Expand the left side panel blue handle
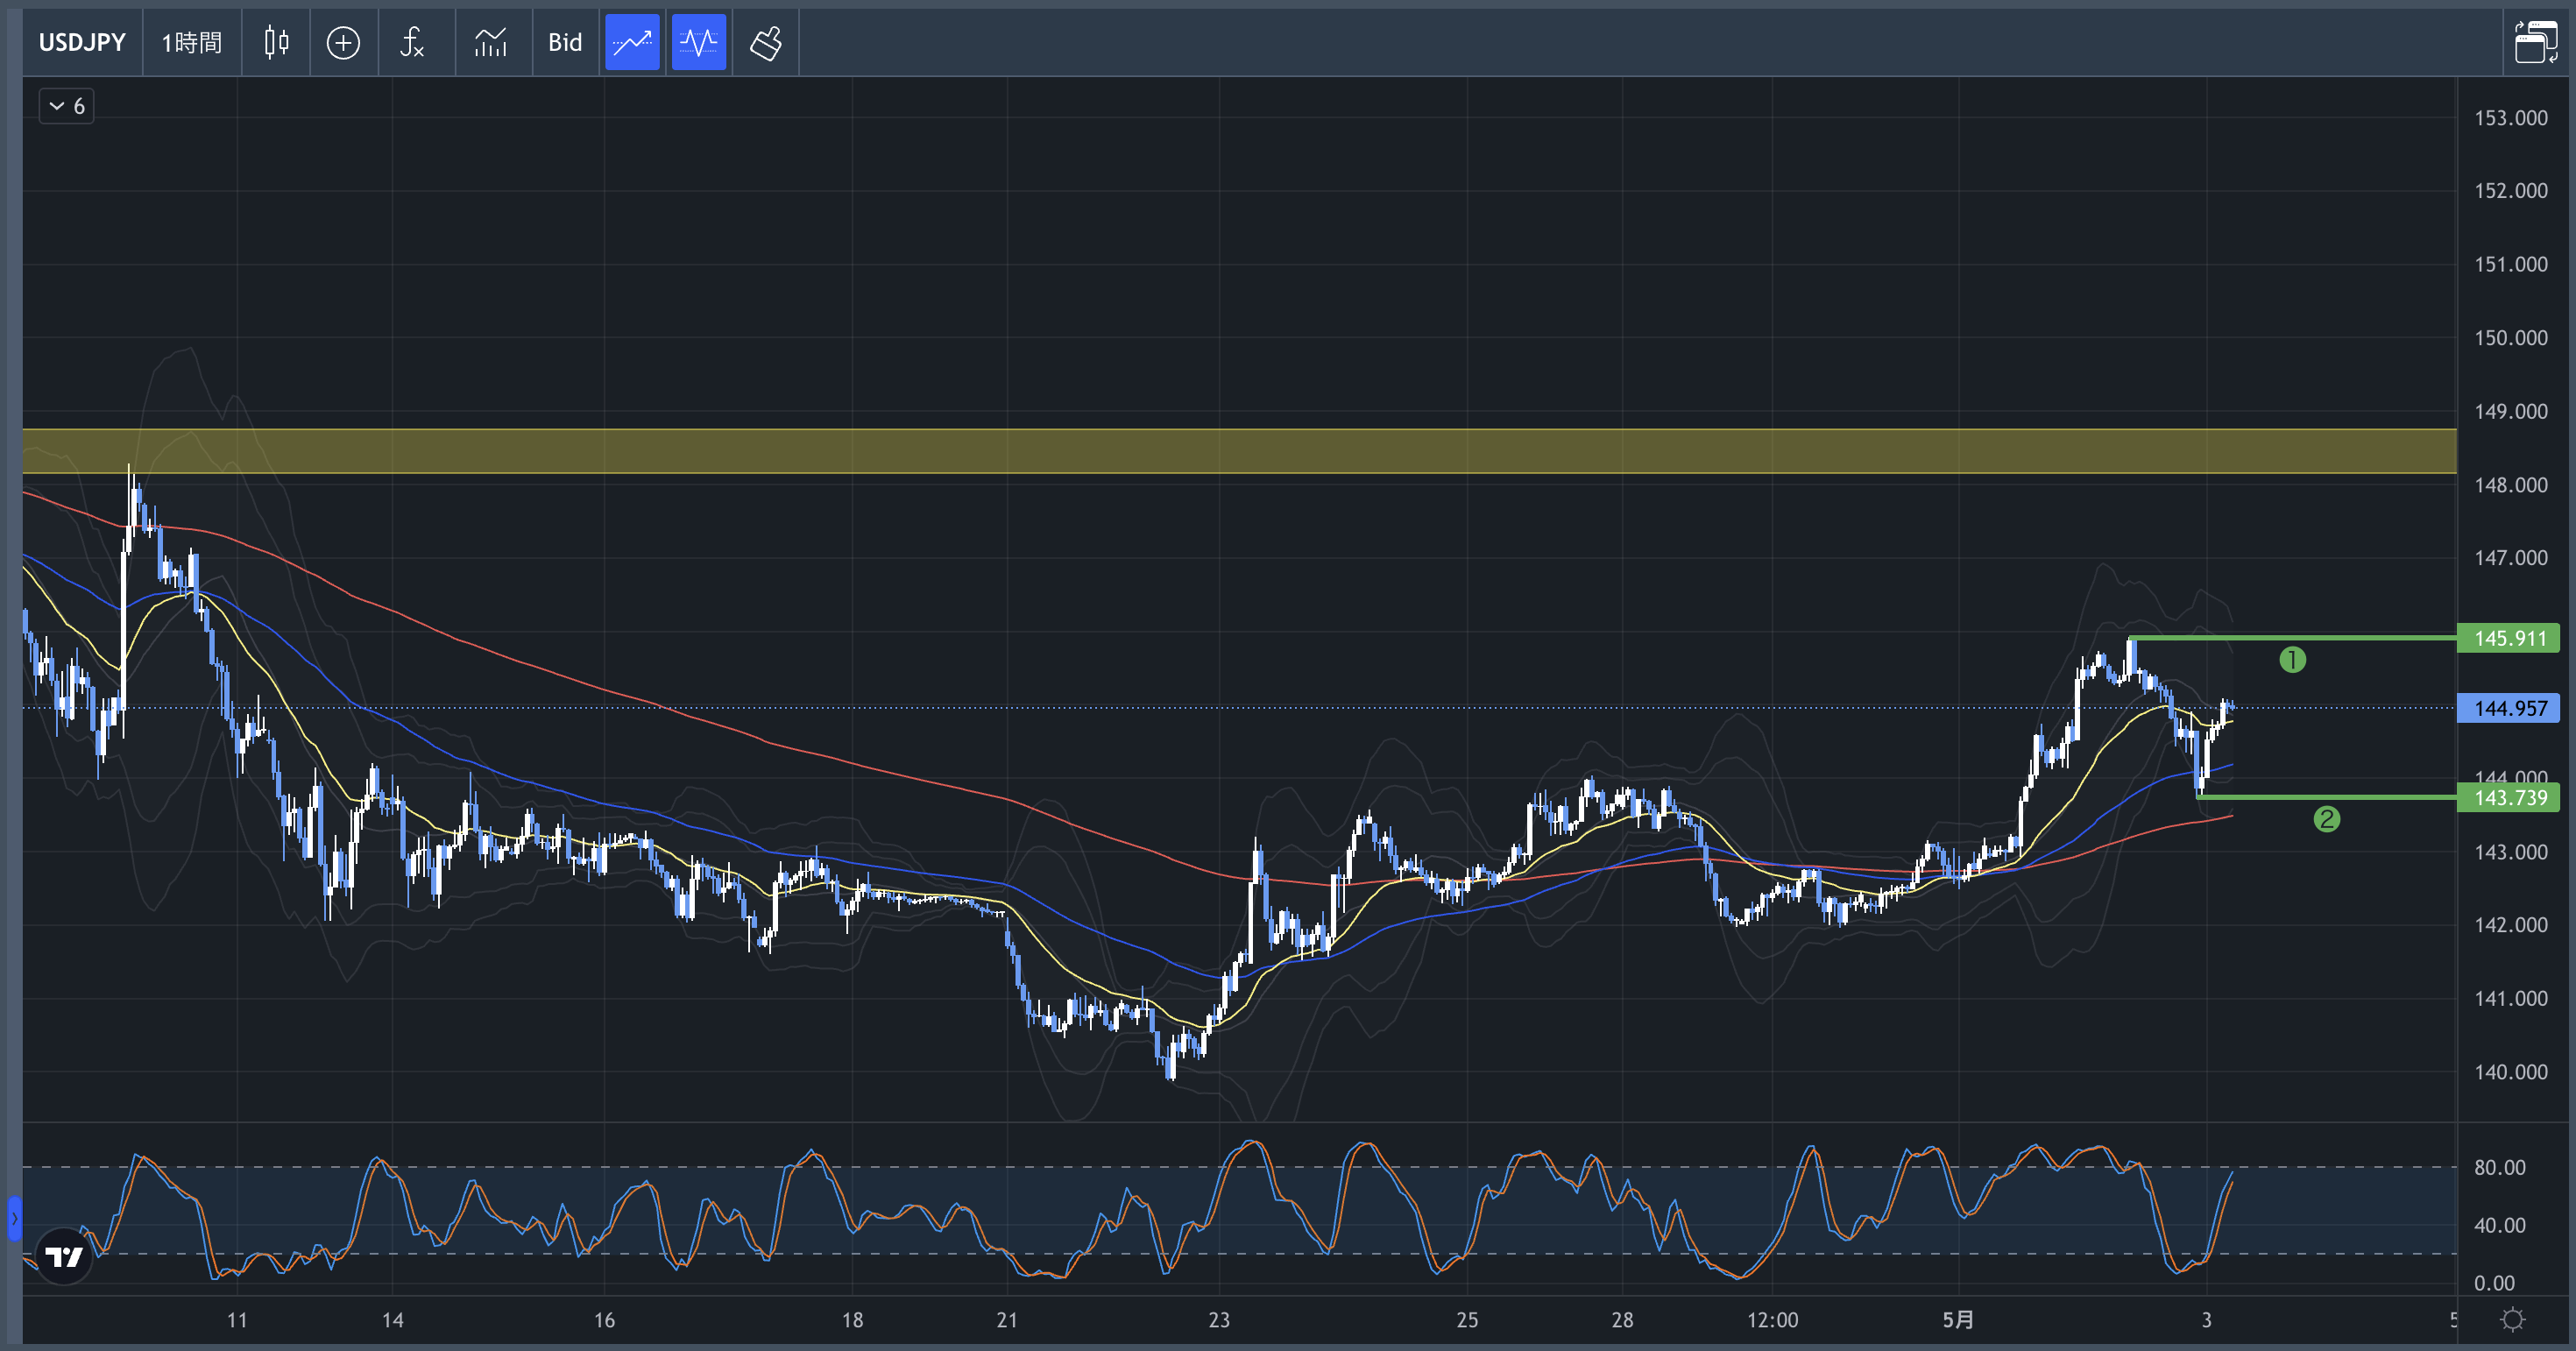The width and height of the screenshot is (2576, 1351). (x=14, y=1218)
